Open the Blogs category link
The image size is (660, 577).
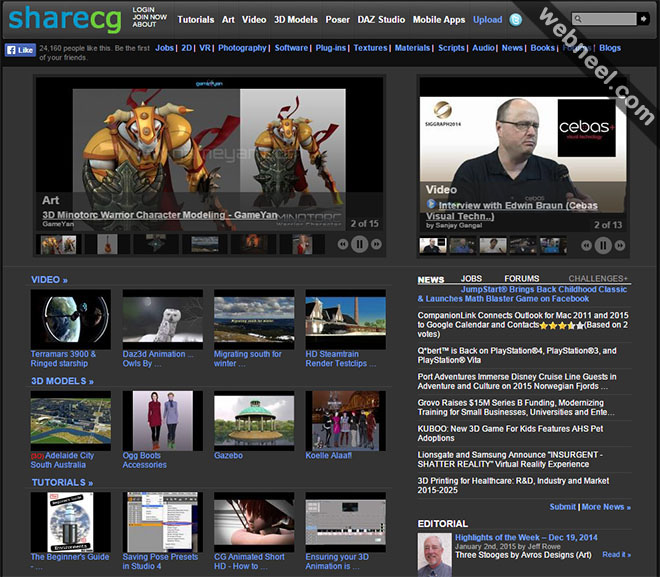pyautogui.click(x=610, y=48)
